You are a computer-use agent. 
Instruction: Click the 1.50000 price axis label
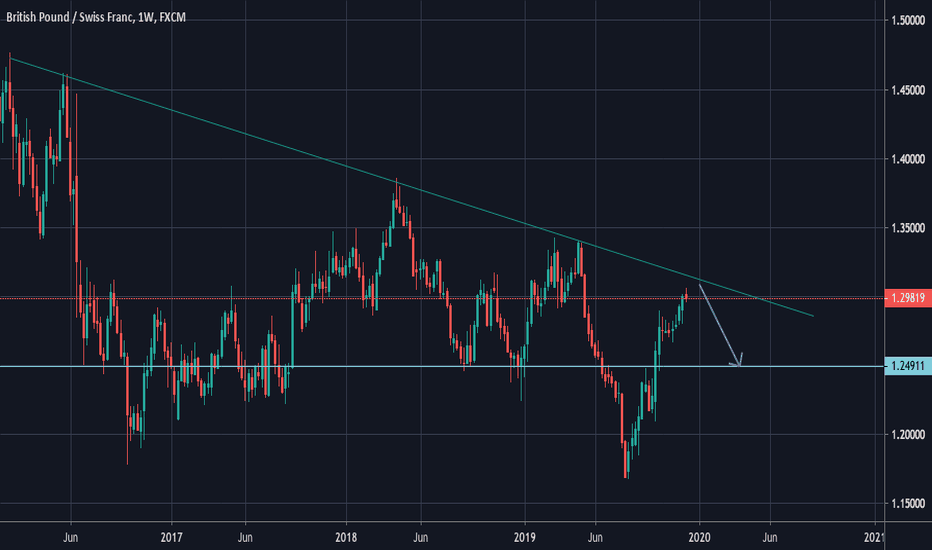click(x=908, y=21)
